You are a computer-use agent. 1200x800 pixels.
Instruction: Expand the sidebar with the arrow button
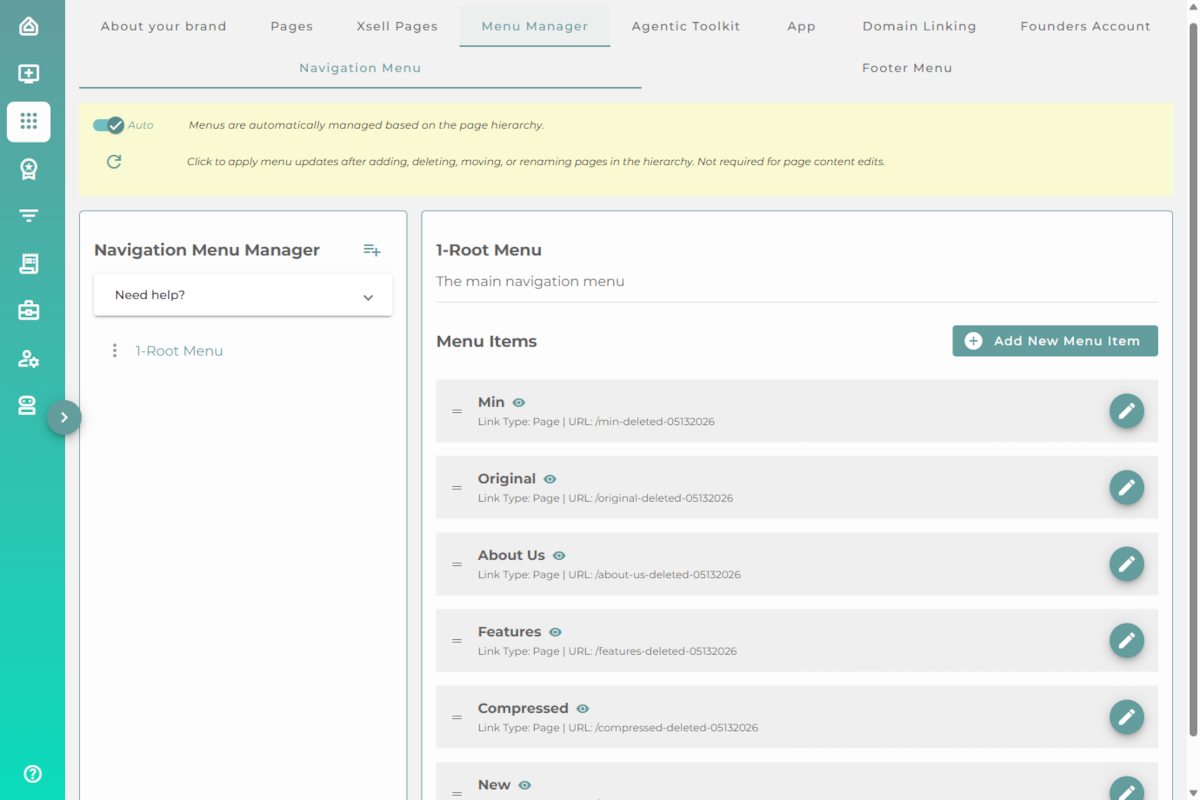(64, 417)
